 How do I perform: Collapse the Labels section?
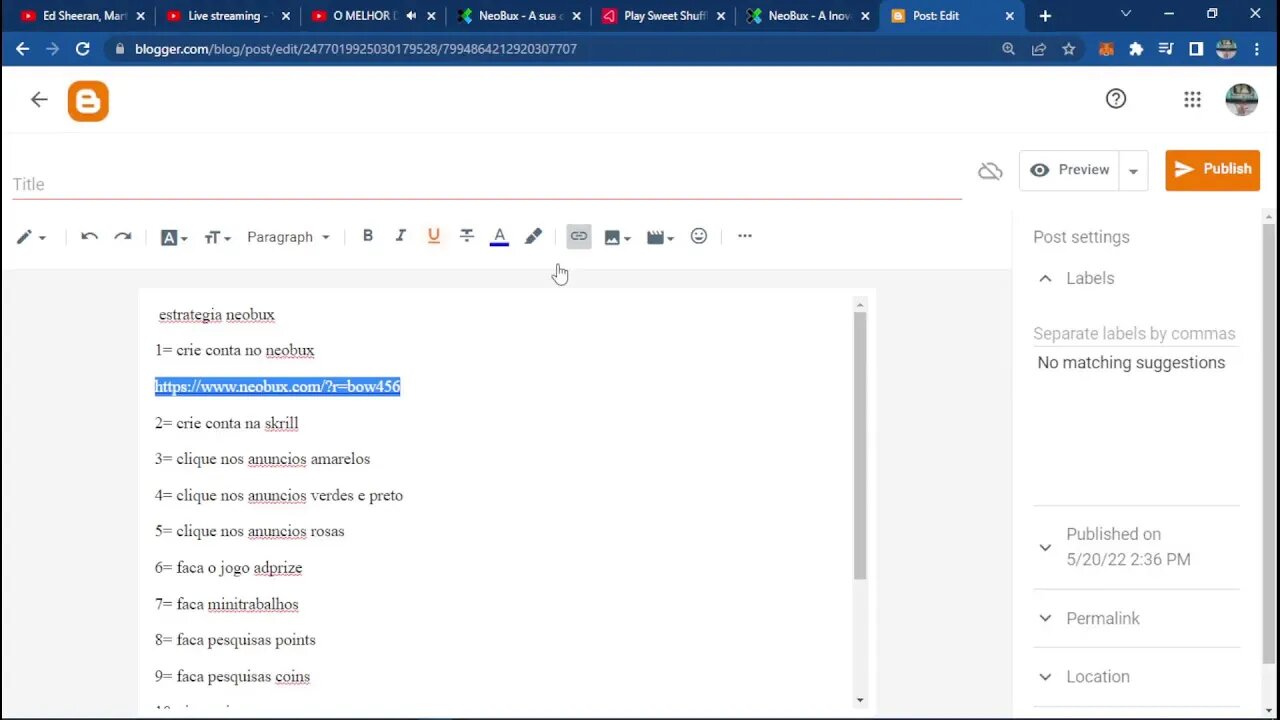(x=1045, y=278)
